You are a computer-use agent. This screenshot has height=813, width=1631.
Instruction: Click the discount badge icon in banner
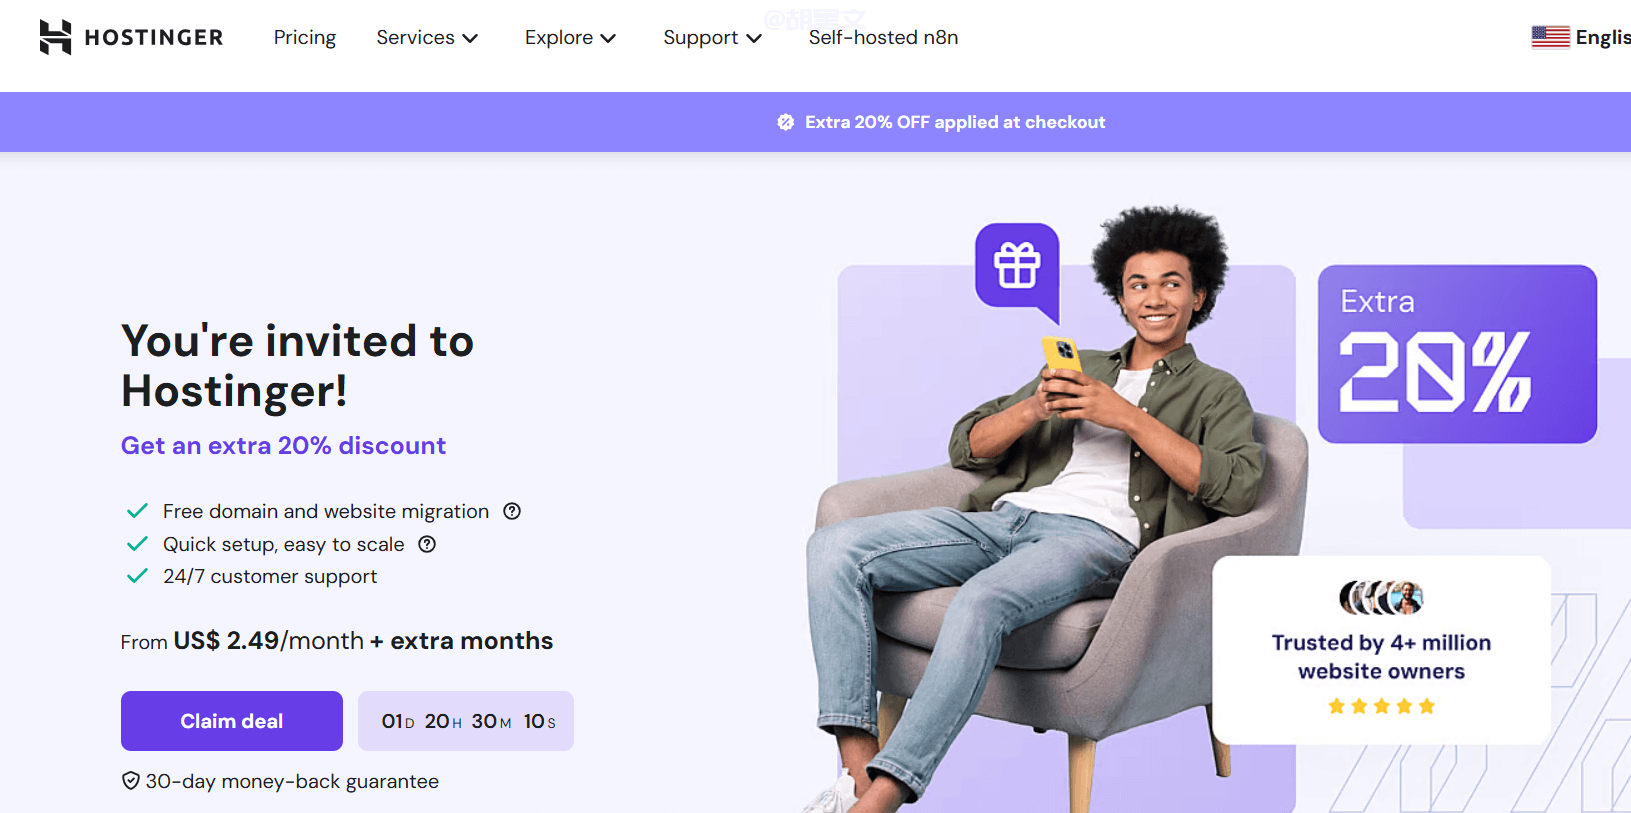786,122
